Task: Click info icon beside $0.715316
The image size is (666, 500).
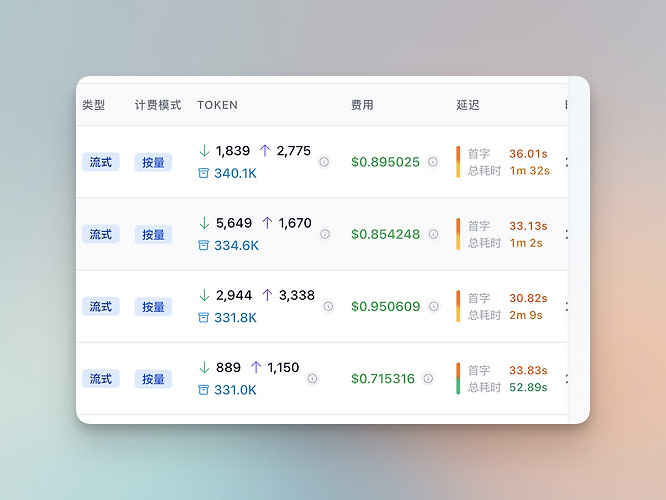Action: click(428, 379)
